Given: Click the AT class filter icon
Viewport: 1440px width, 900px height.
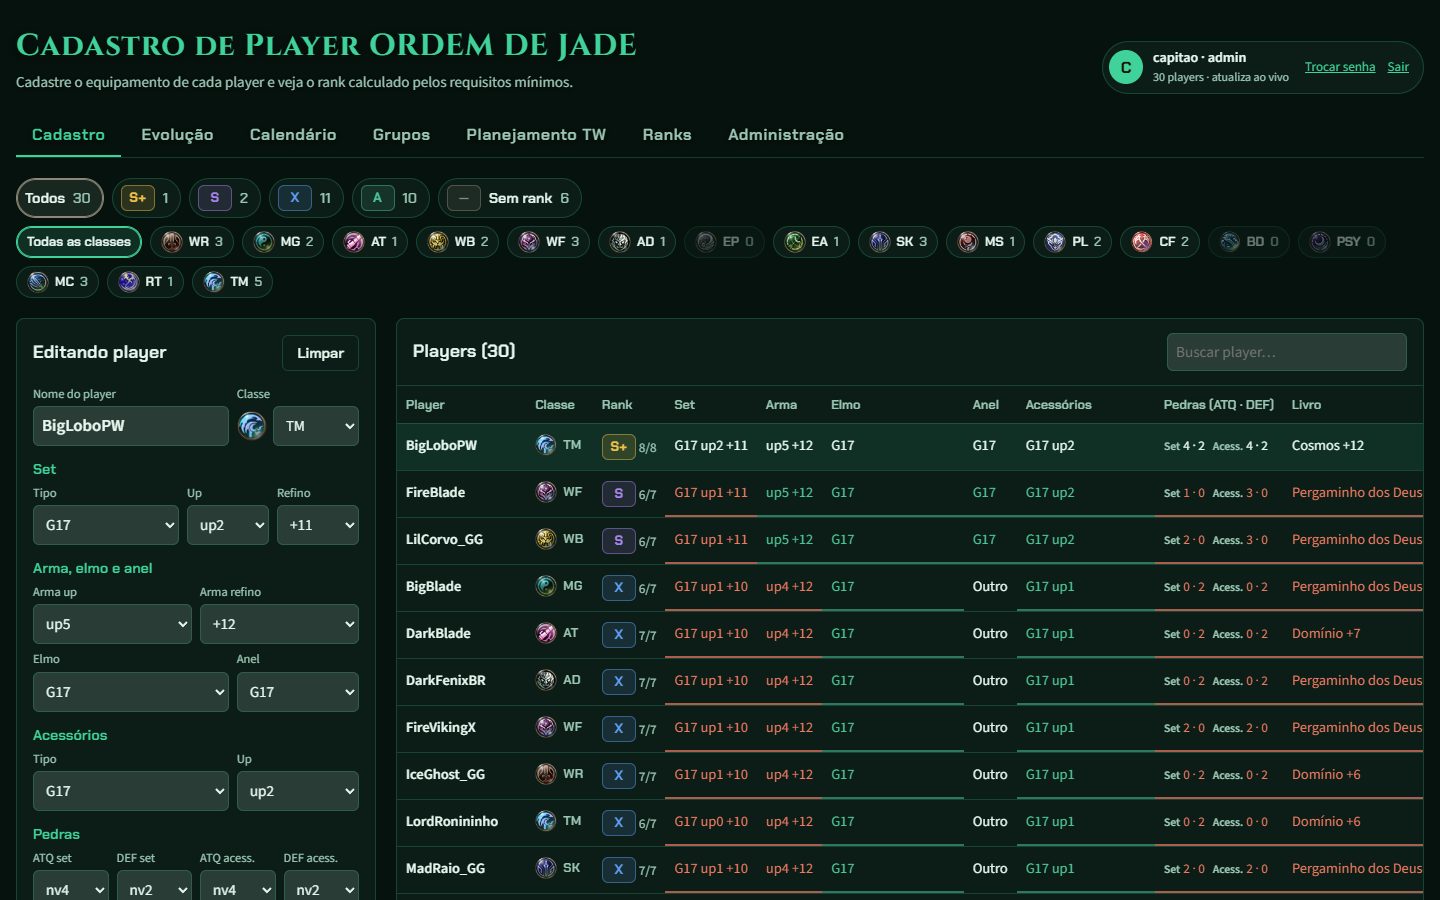Looking at the screenshot, I should 354,242.
